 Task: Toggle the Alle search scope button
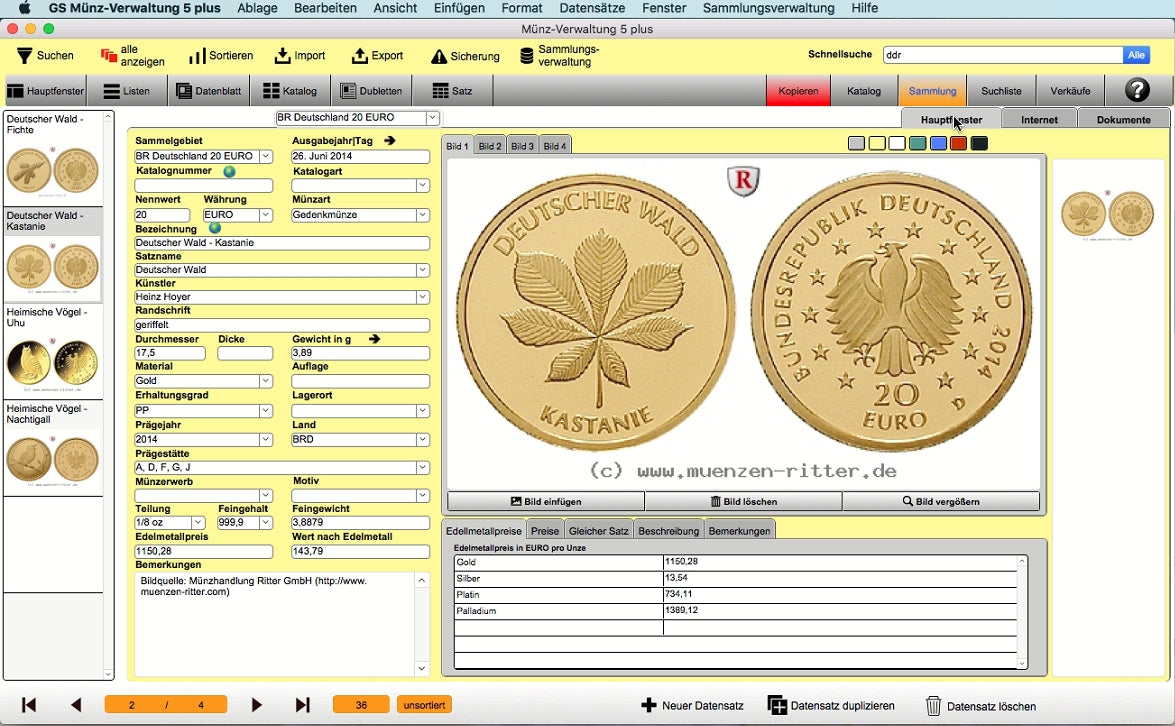point(1136,56)
